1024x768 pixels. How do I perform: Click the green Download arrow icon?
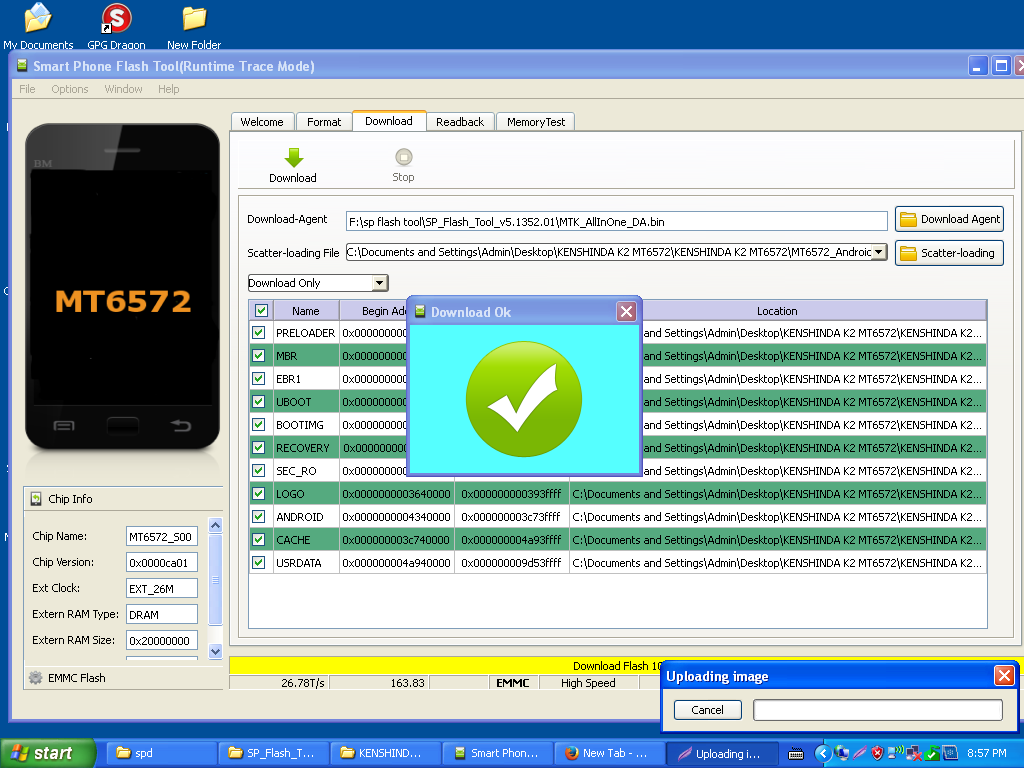pyautogui.click(x=293, y=158)
